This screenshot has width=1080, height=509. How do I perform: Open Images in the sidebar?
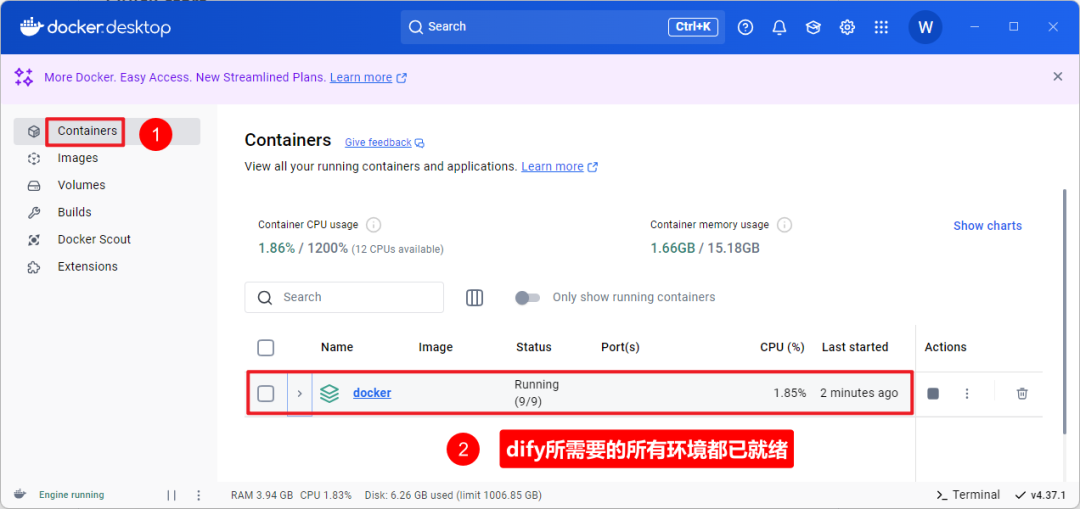[x=107, y=158]
